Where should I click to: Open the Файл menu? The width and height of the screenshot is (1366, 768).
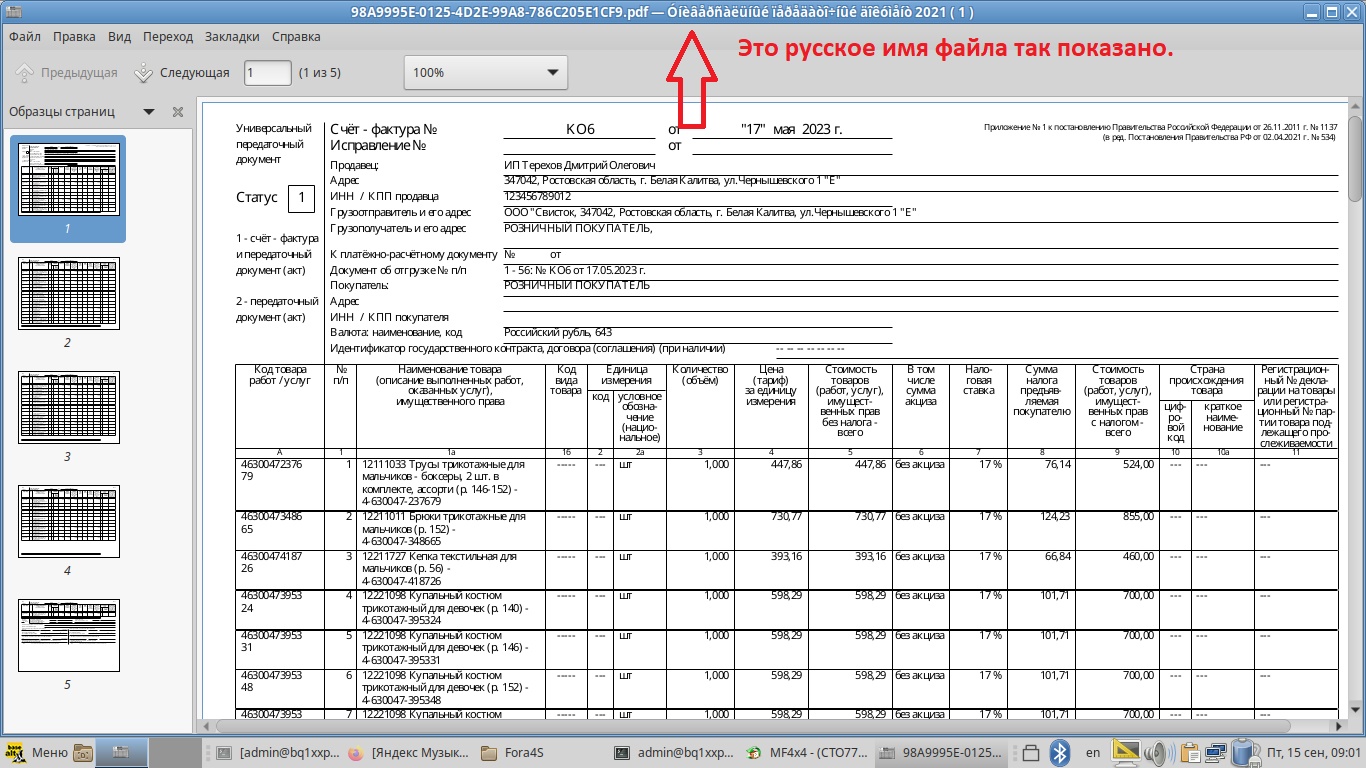(25, 37)
